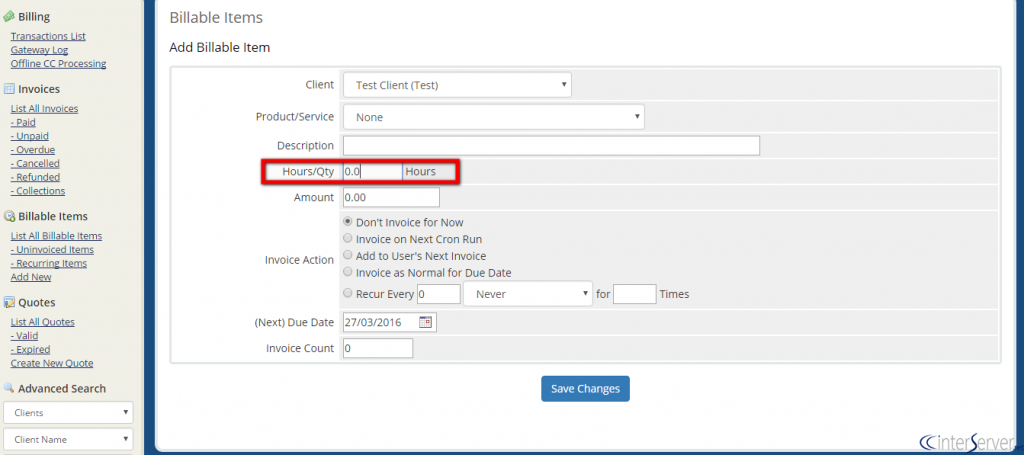The height and width of the screenshot is (455, 1024).
Task: Choose Invoice as Normal for Due Date
Action: pos(347,272)
